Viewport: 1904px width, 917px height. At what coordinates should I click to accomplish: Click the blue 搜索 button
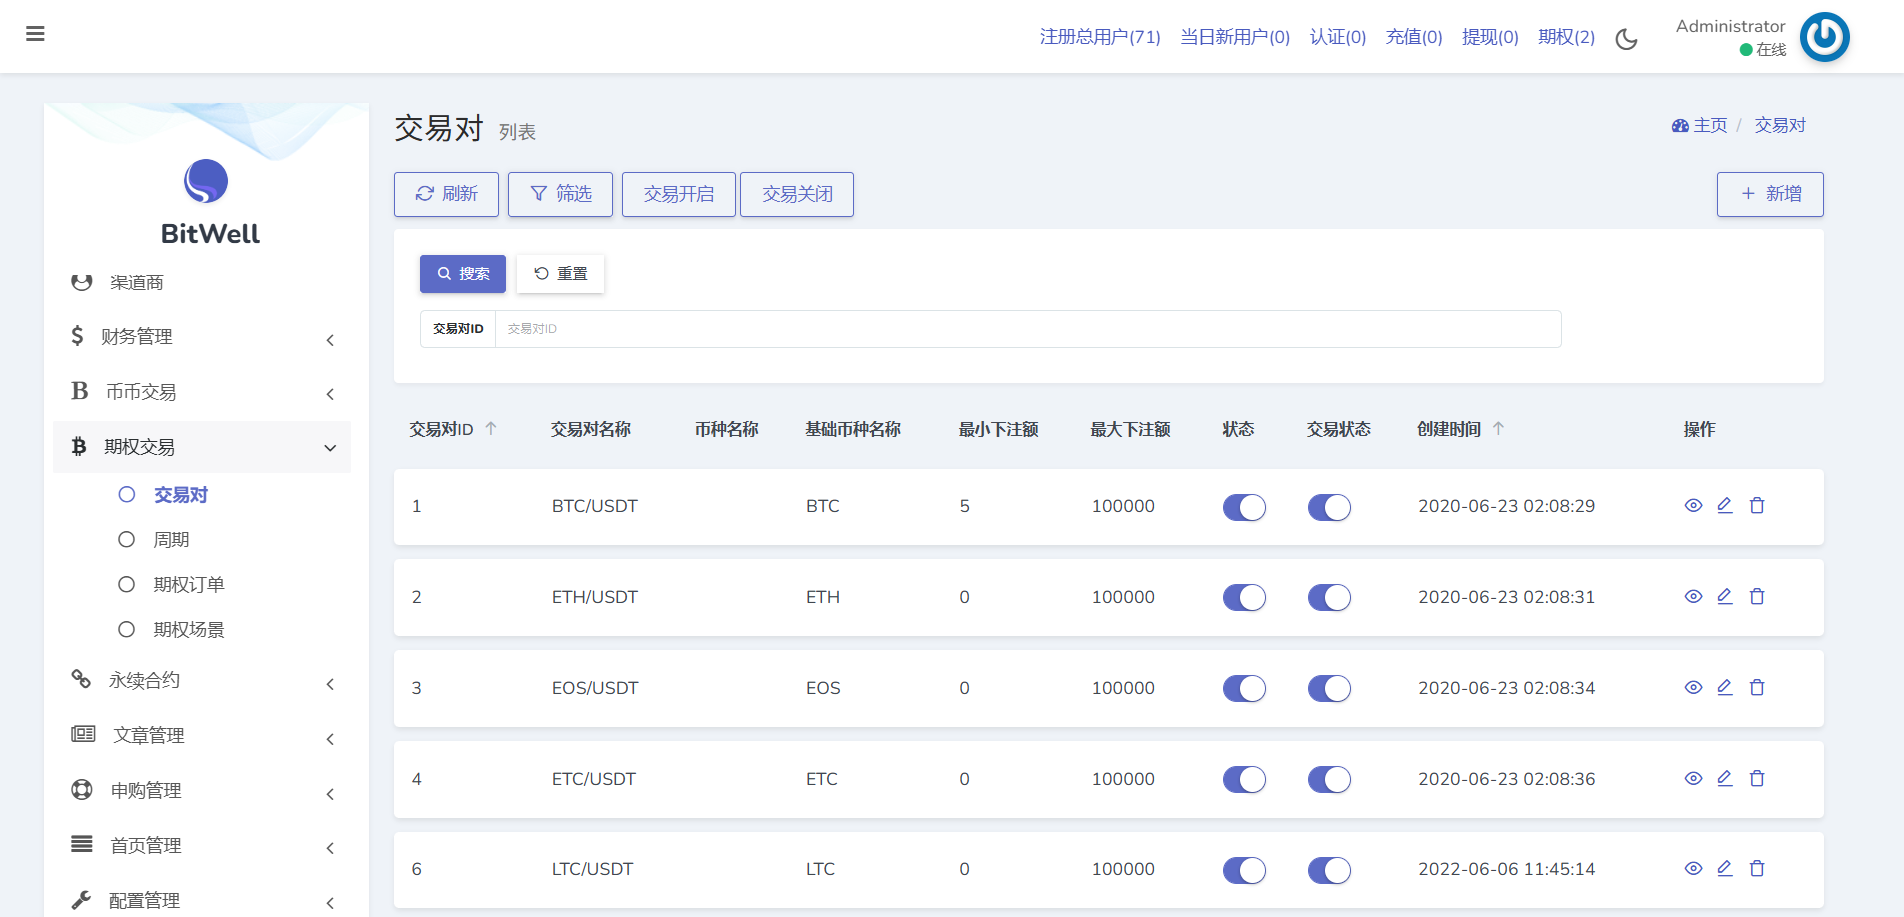point(463,274)
